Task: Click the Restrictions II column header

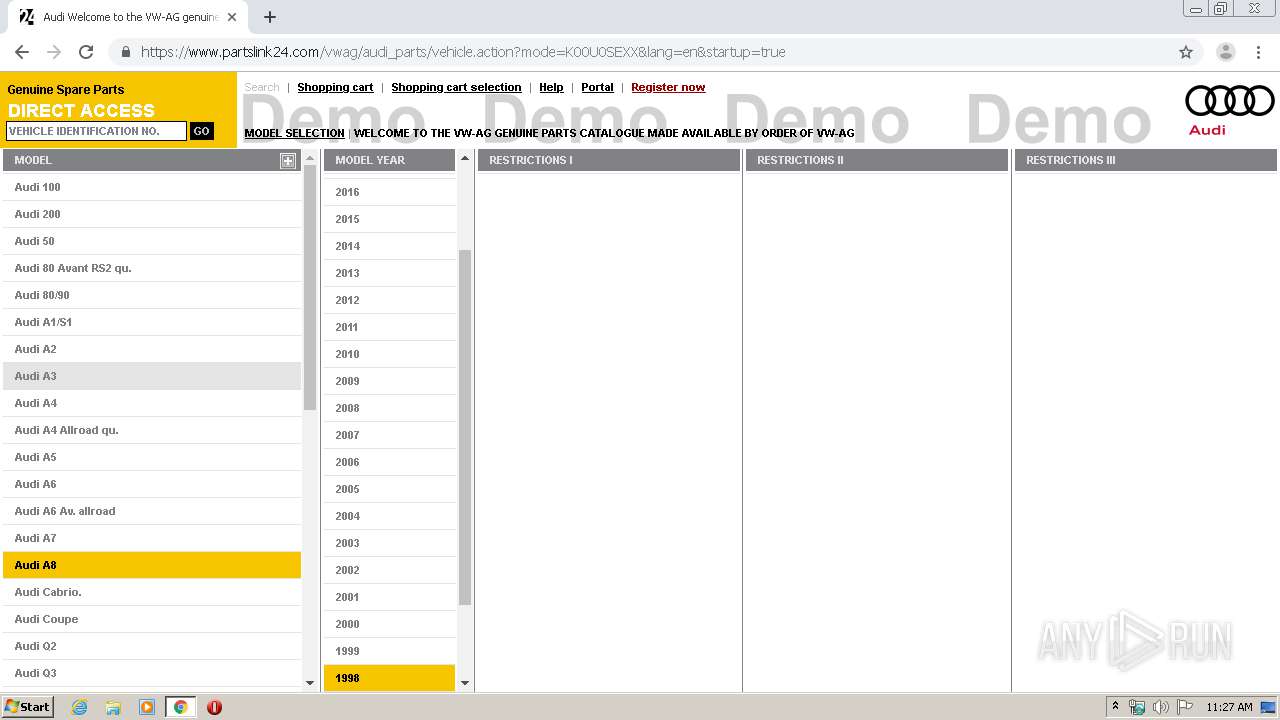Action: click(x=877, y=160)
